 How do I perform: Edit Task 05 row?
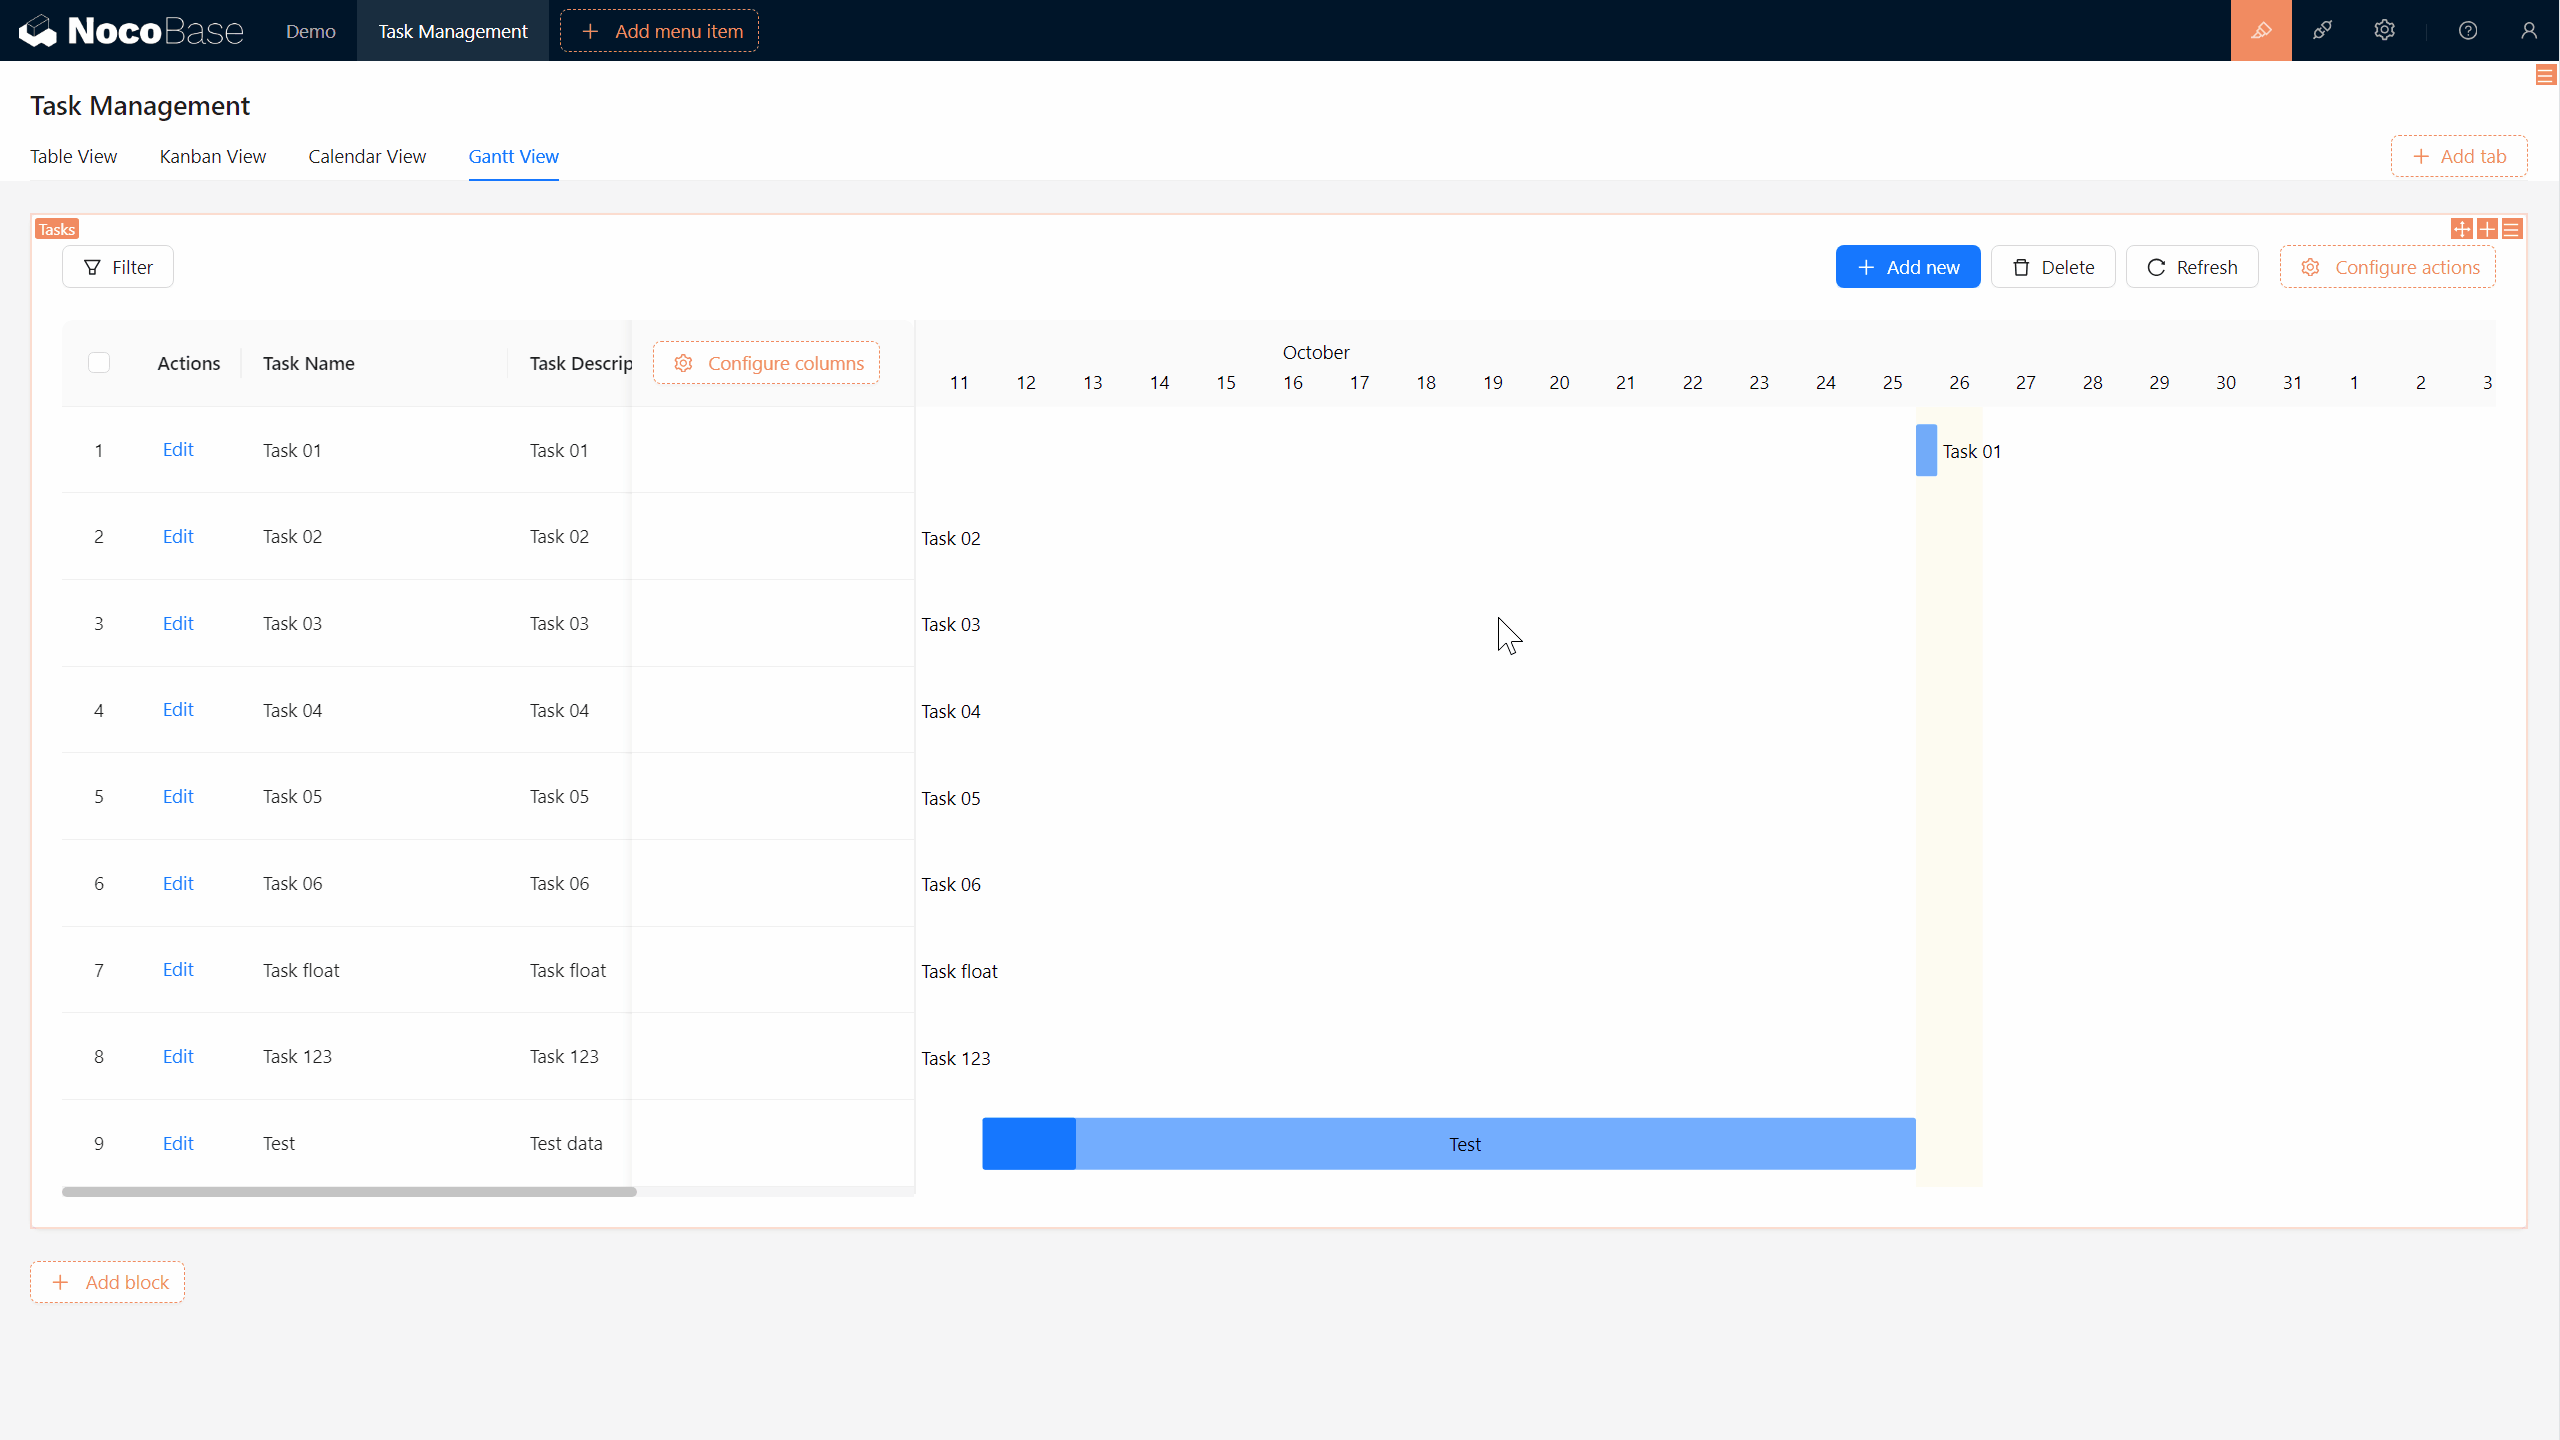[178, 797]
